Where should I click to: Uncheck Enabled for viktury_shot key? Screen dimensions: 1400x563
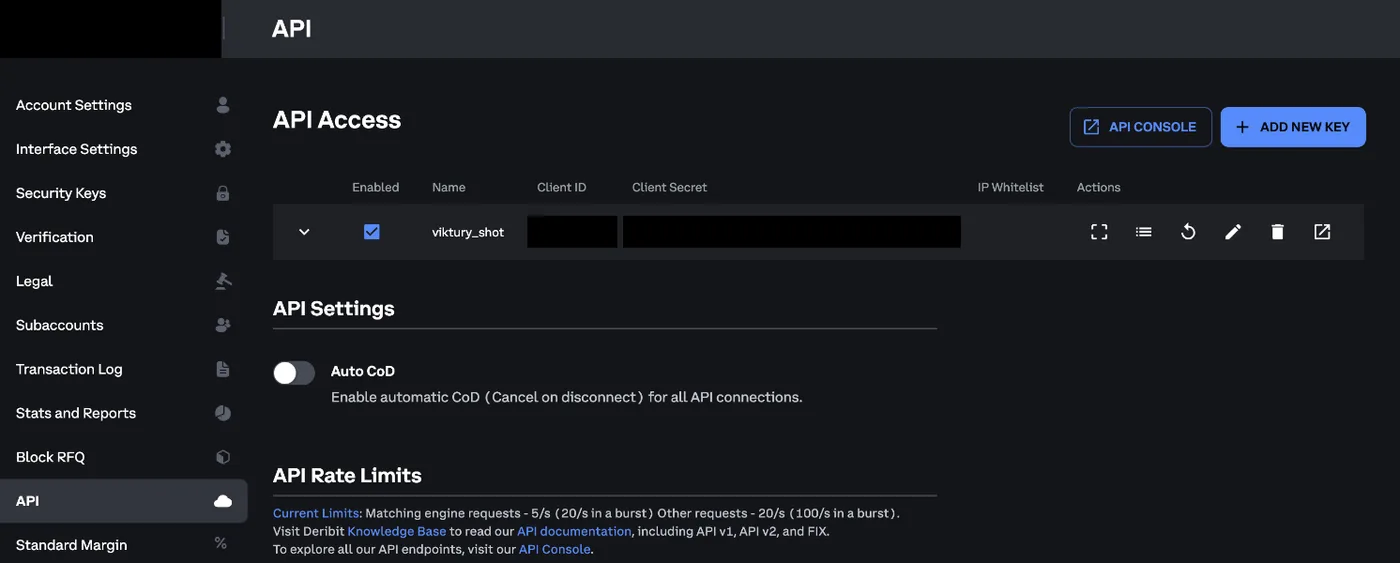pyautogui.click(x=372, y=232)
